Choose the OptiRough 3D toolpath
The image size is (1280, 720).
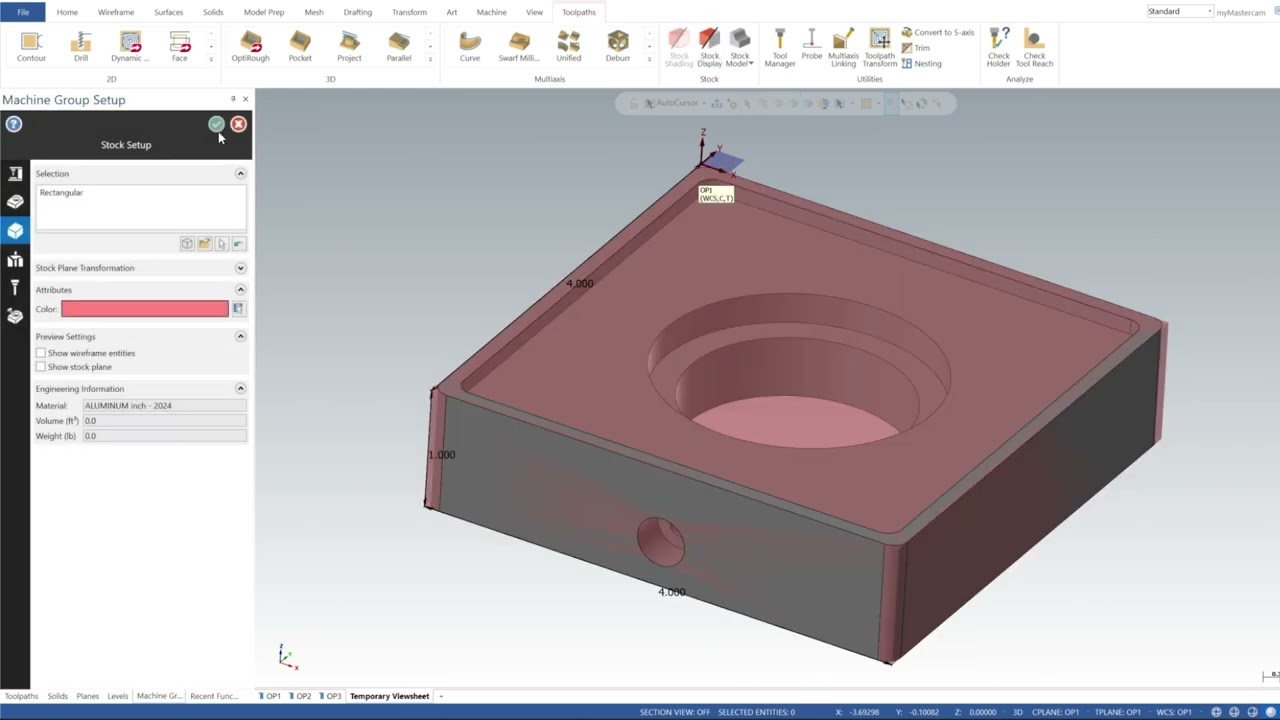[250, 46]
